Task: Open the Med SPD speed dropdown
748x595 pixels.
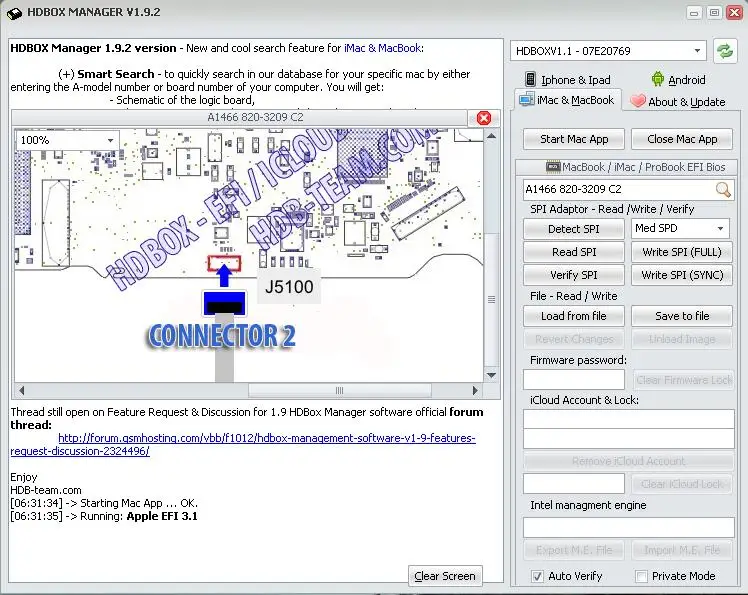Action: [680, 229]
